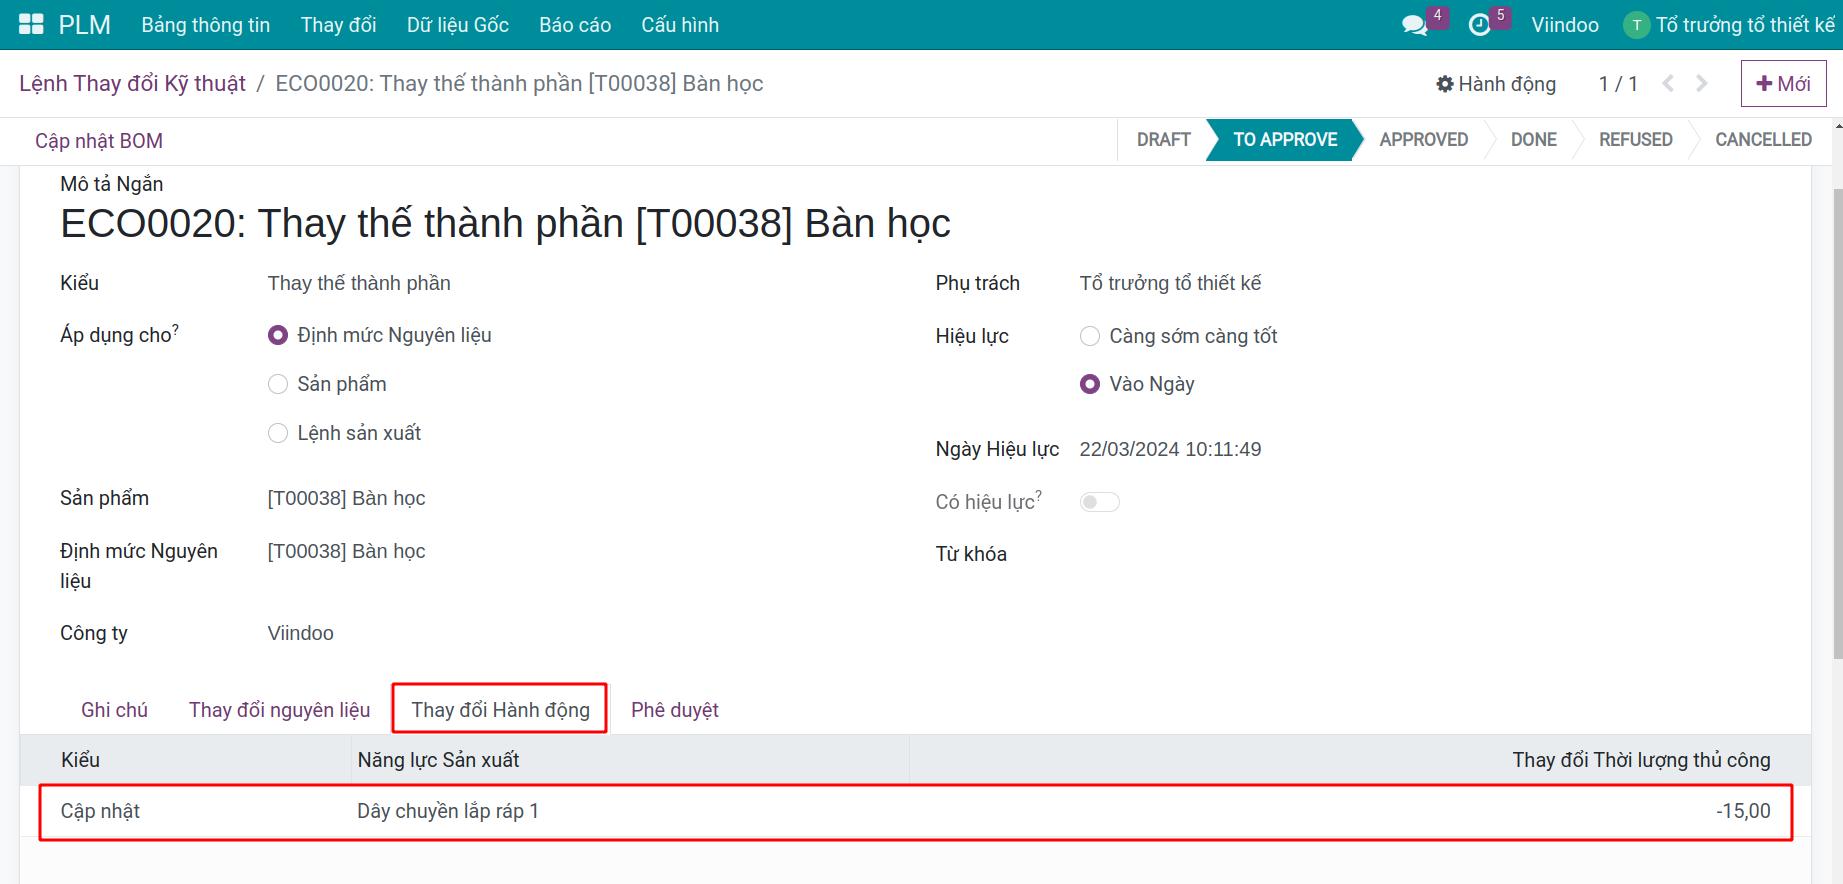The height and width of the screenshot is (884, 1843).
Task: Click the Ngày Hiệu lực date value
Action: (x=1170, y=450)
